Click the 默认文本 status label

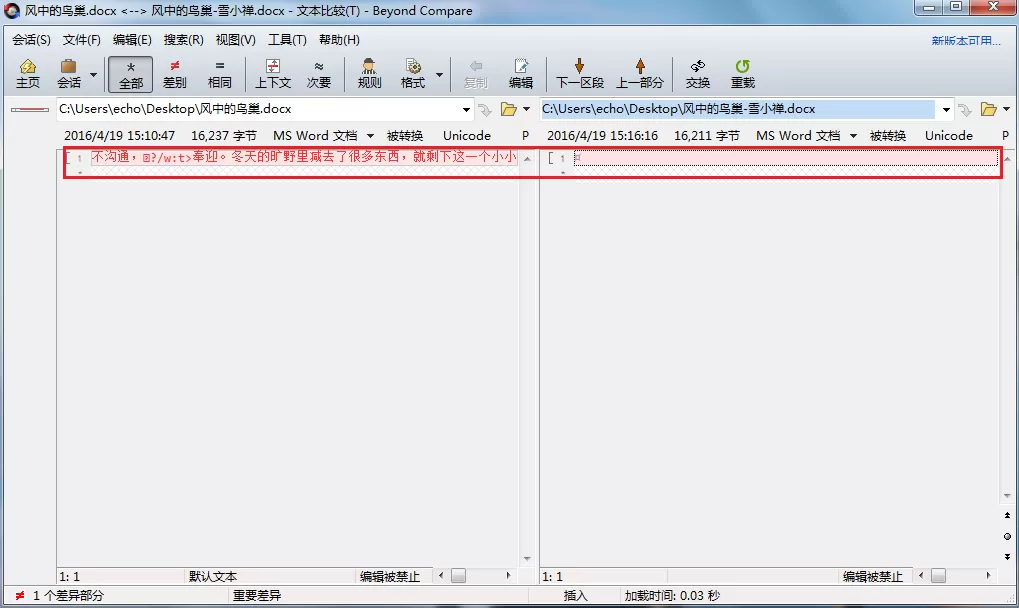(x=213, y=576)
